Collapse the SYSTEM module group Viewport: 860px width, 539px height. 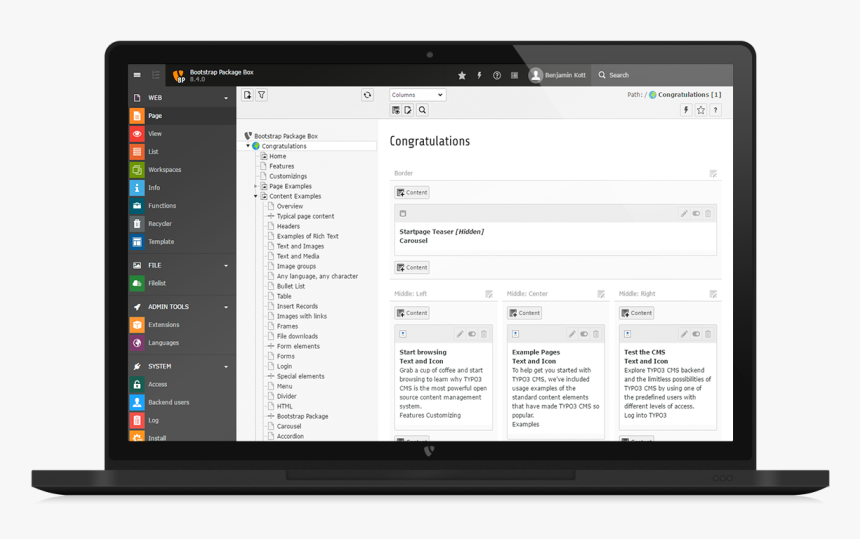click(226, 367)
